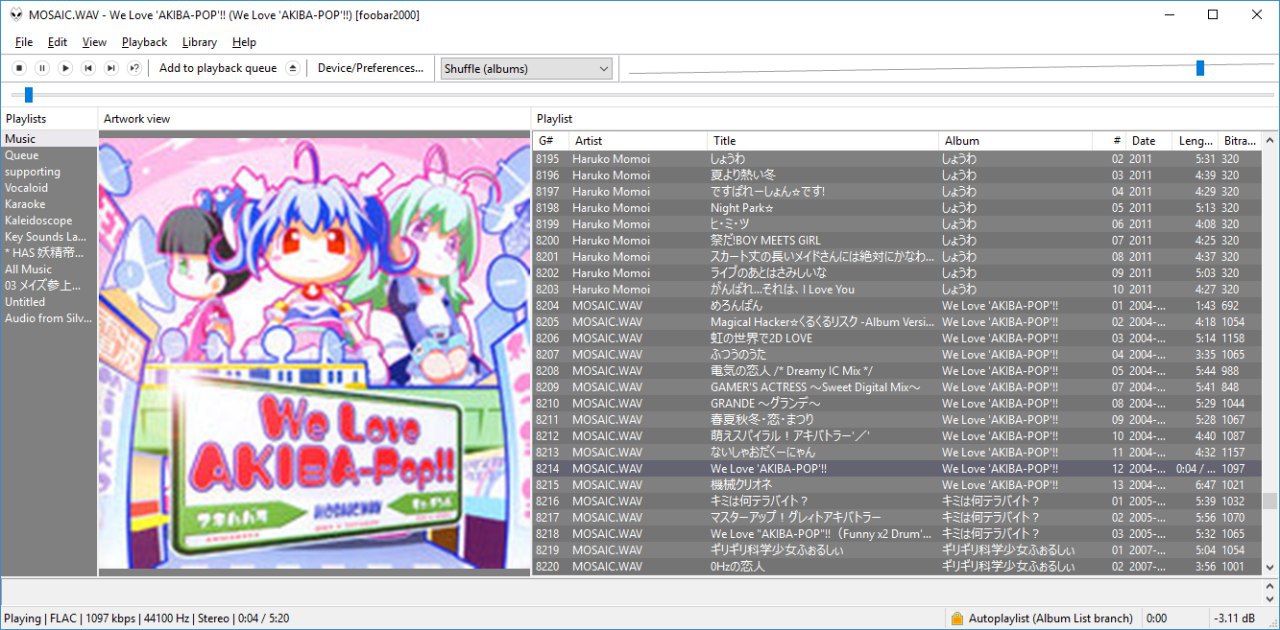Click the eject icon in the toolbar
This screenshot has width=1280, height=630.
[292, 68]
